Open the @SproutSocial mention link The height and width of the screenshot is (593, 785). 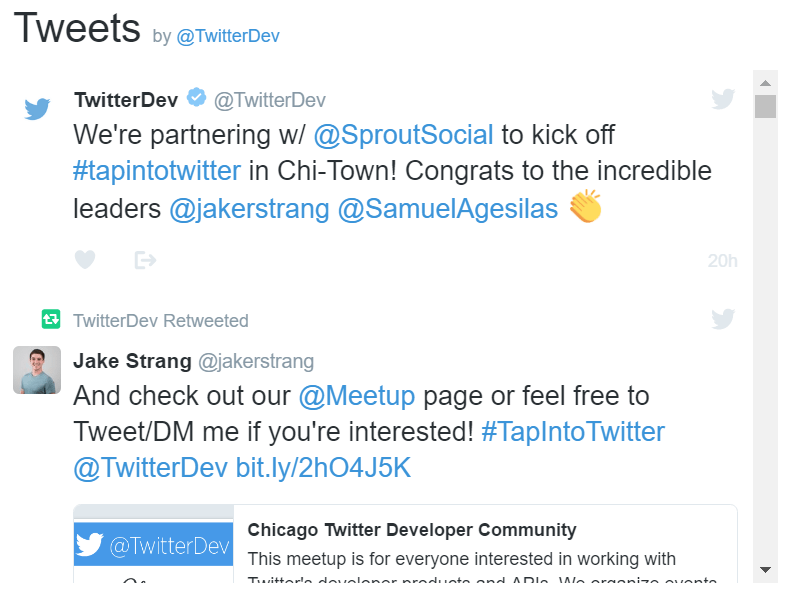click(404, 135)
